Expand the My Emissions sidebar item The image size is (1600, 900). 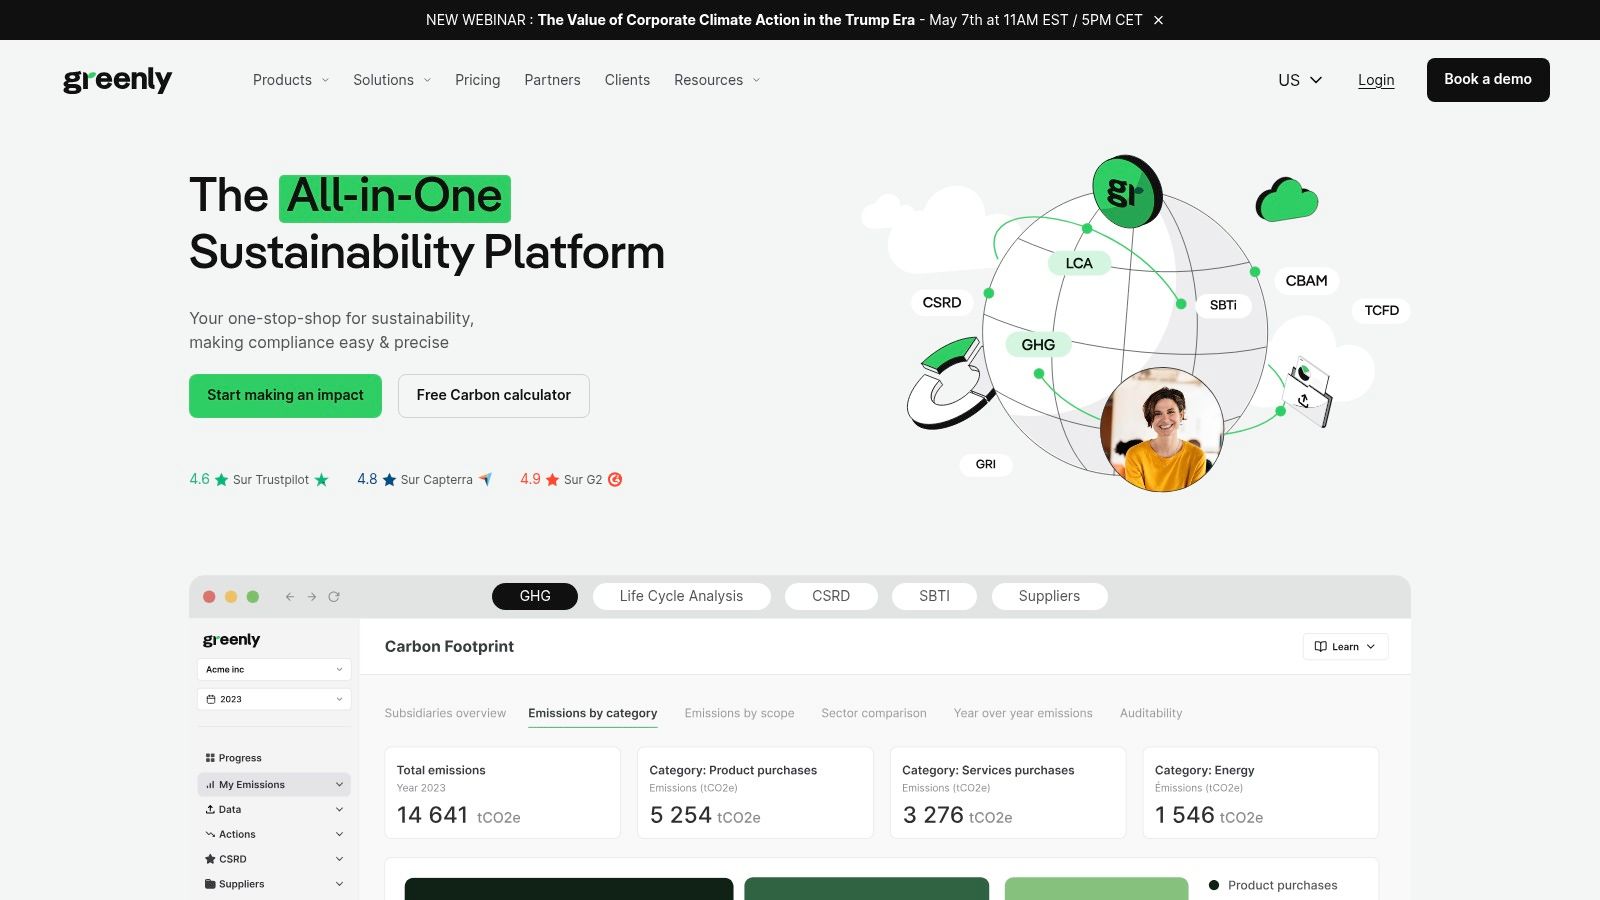click(274, 785)
